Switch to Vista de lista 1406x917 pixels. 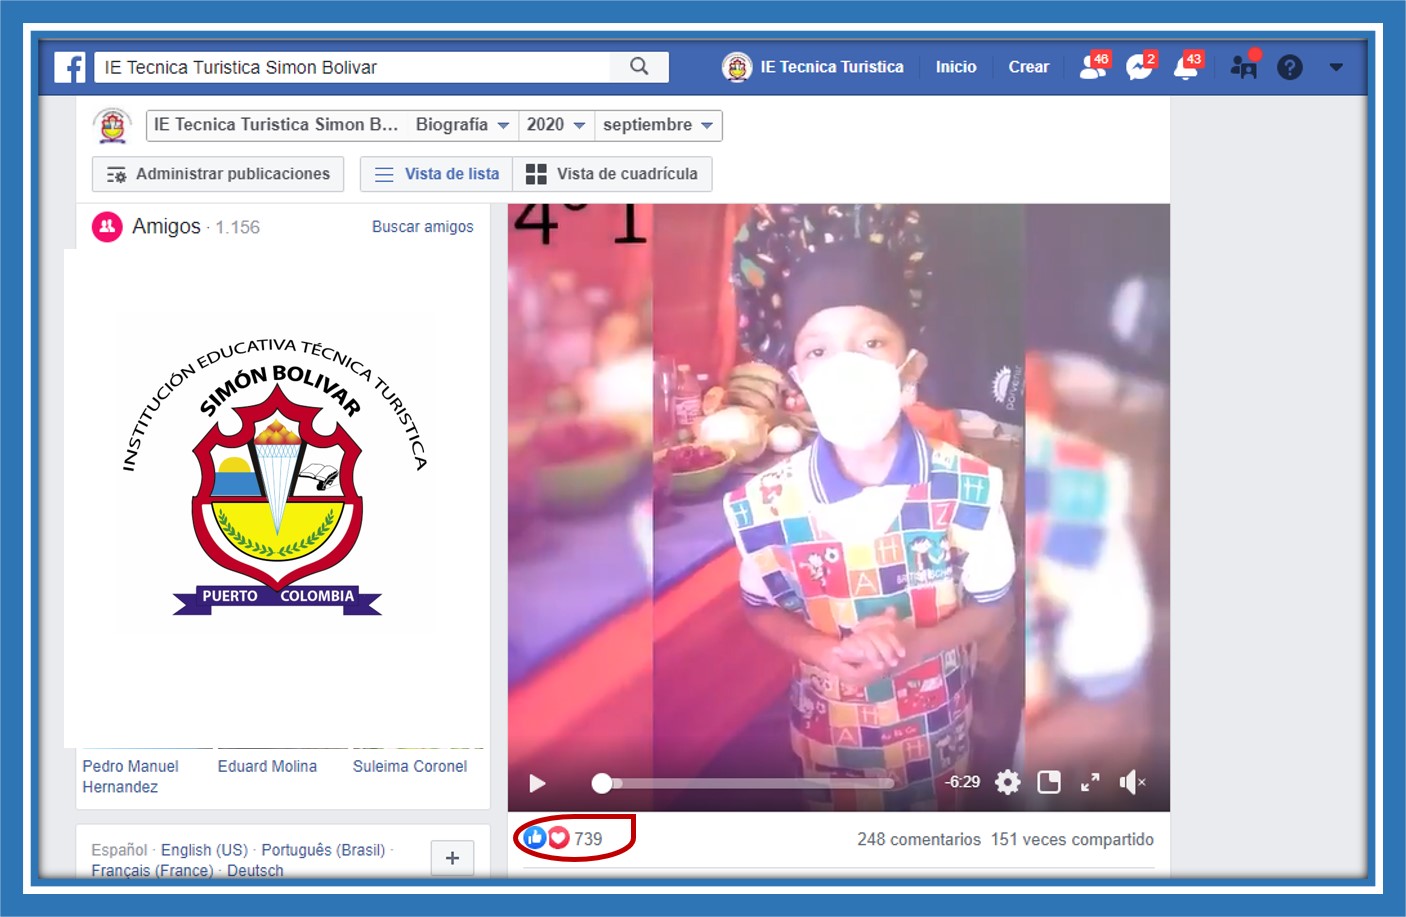[x=437, y=174]
